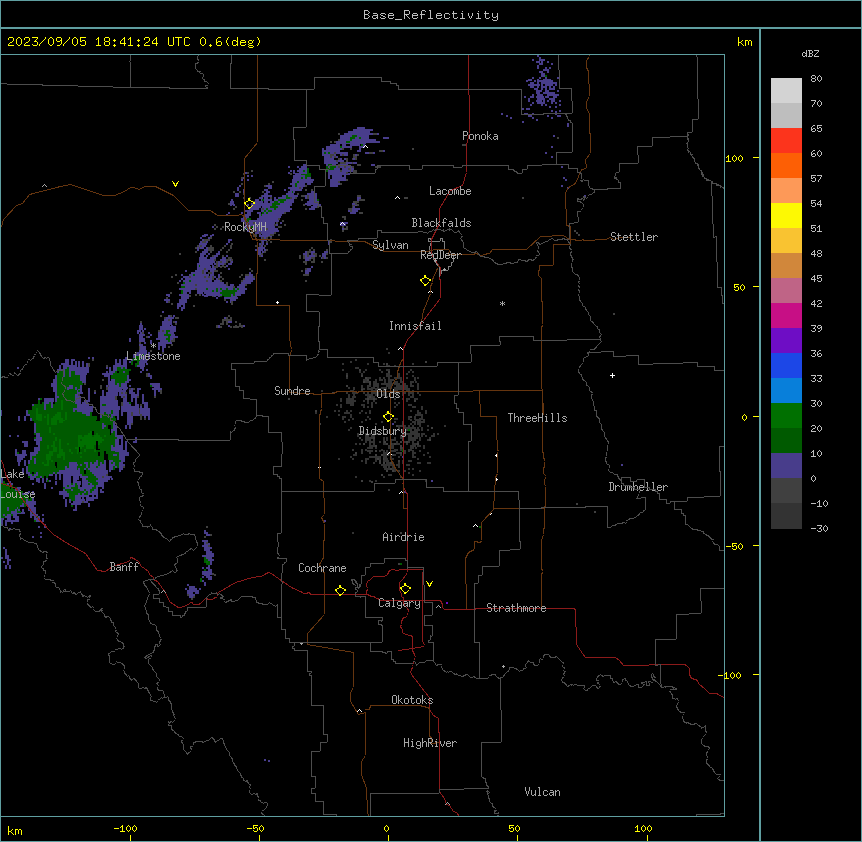The height and width of the screenshot is (842, 862).
Task: Click the Banff label
Action: click(x=124, y=567)
